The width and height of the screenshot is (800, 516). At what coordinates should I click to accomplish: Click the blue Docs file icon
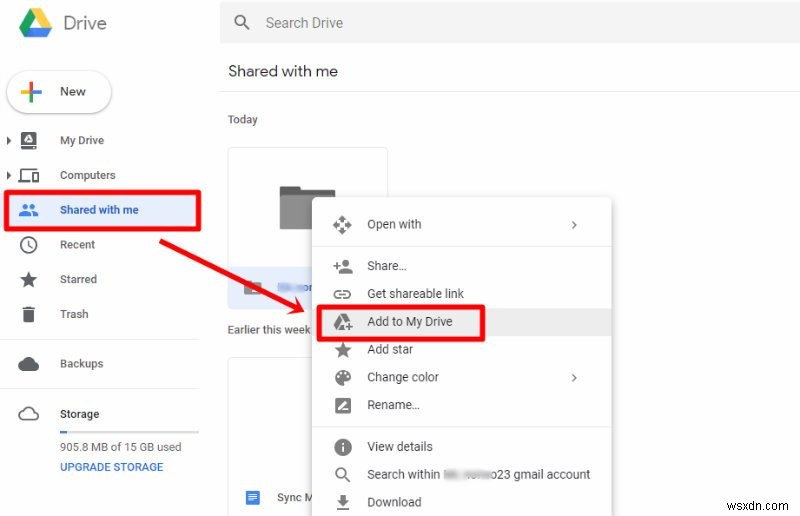pos(253,497)
